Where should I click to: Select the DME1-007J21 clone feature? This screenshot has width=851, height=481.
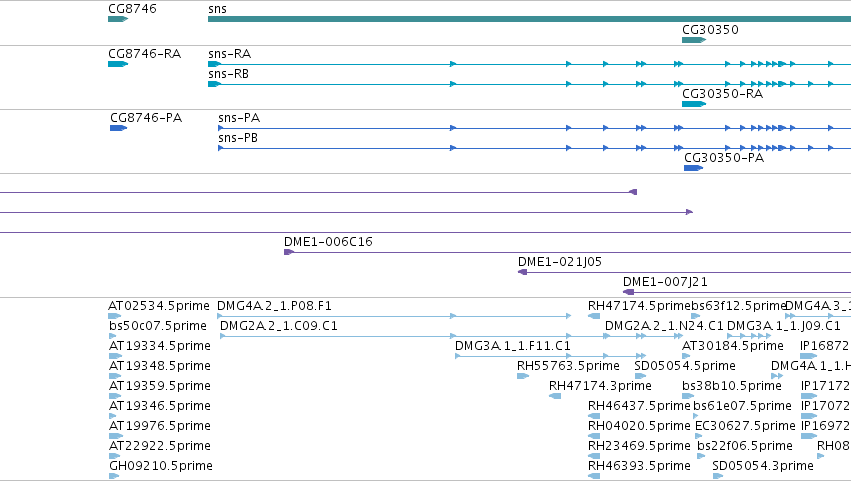coord(665,282)
